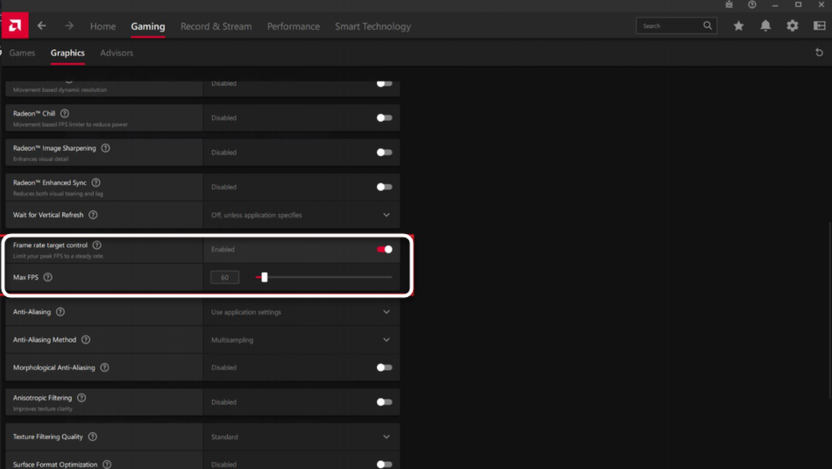Viewport: 832px width, 469px height.
Task: Open the Performance tab
Action: click(x=293, y=26)
